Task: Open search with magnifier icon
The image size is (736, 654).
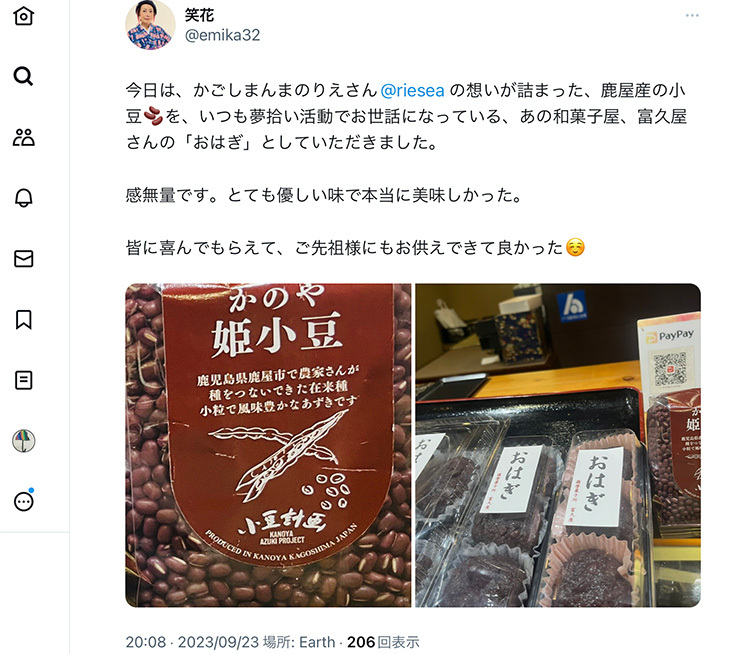Action: point(23,76)
